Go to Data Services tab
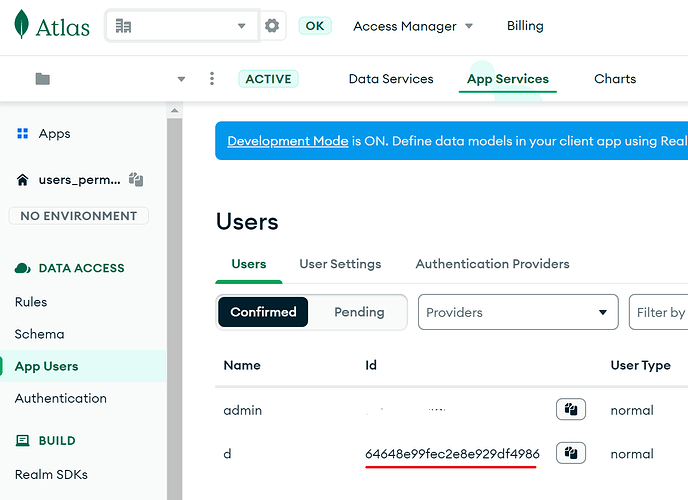Screen dimensions: 688x500 click(x=391, y=79)
